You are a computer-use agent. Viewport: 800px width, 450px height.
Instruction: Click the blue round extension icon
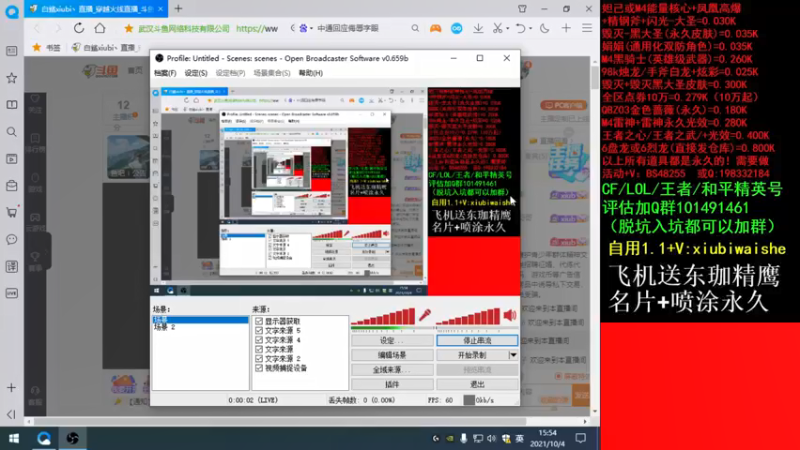tap(457, 29)
